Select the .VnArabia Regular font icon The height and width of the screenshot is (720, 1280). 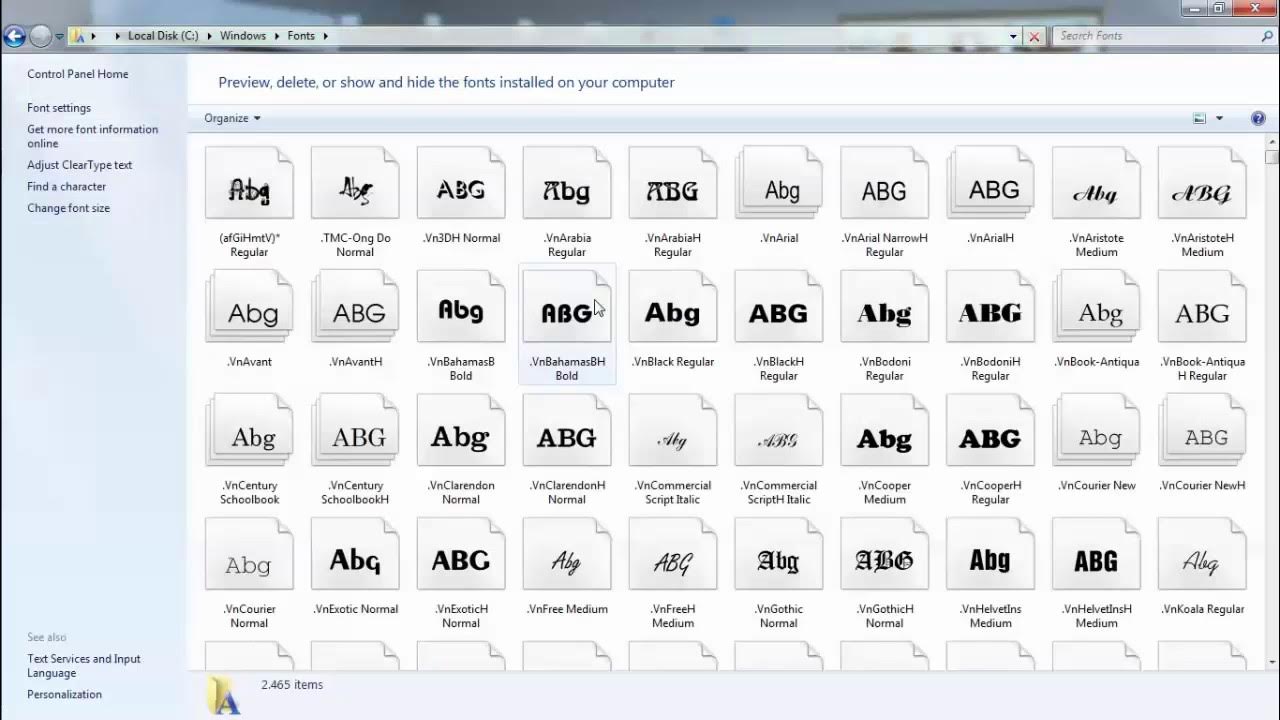tap(567, 183)
